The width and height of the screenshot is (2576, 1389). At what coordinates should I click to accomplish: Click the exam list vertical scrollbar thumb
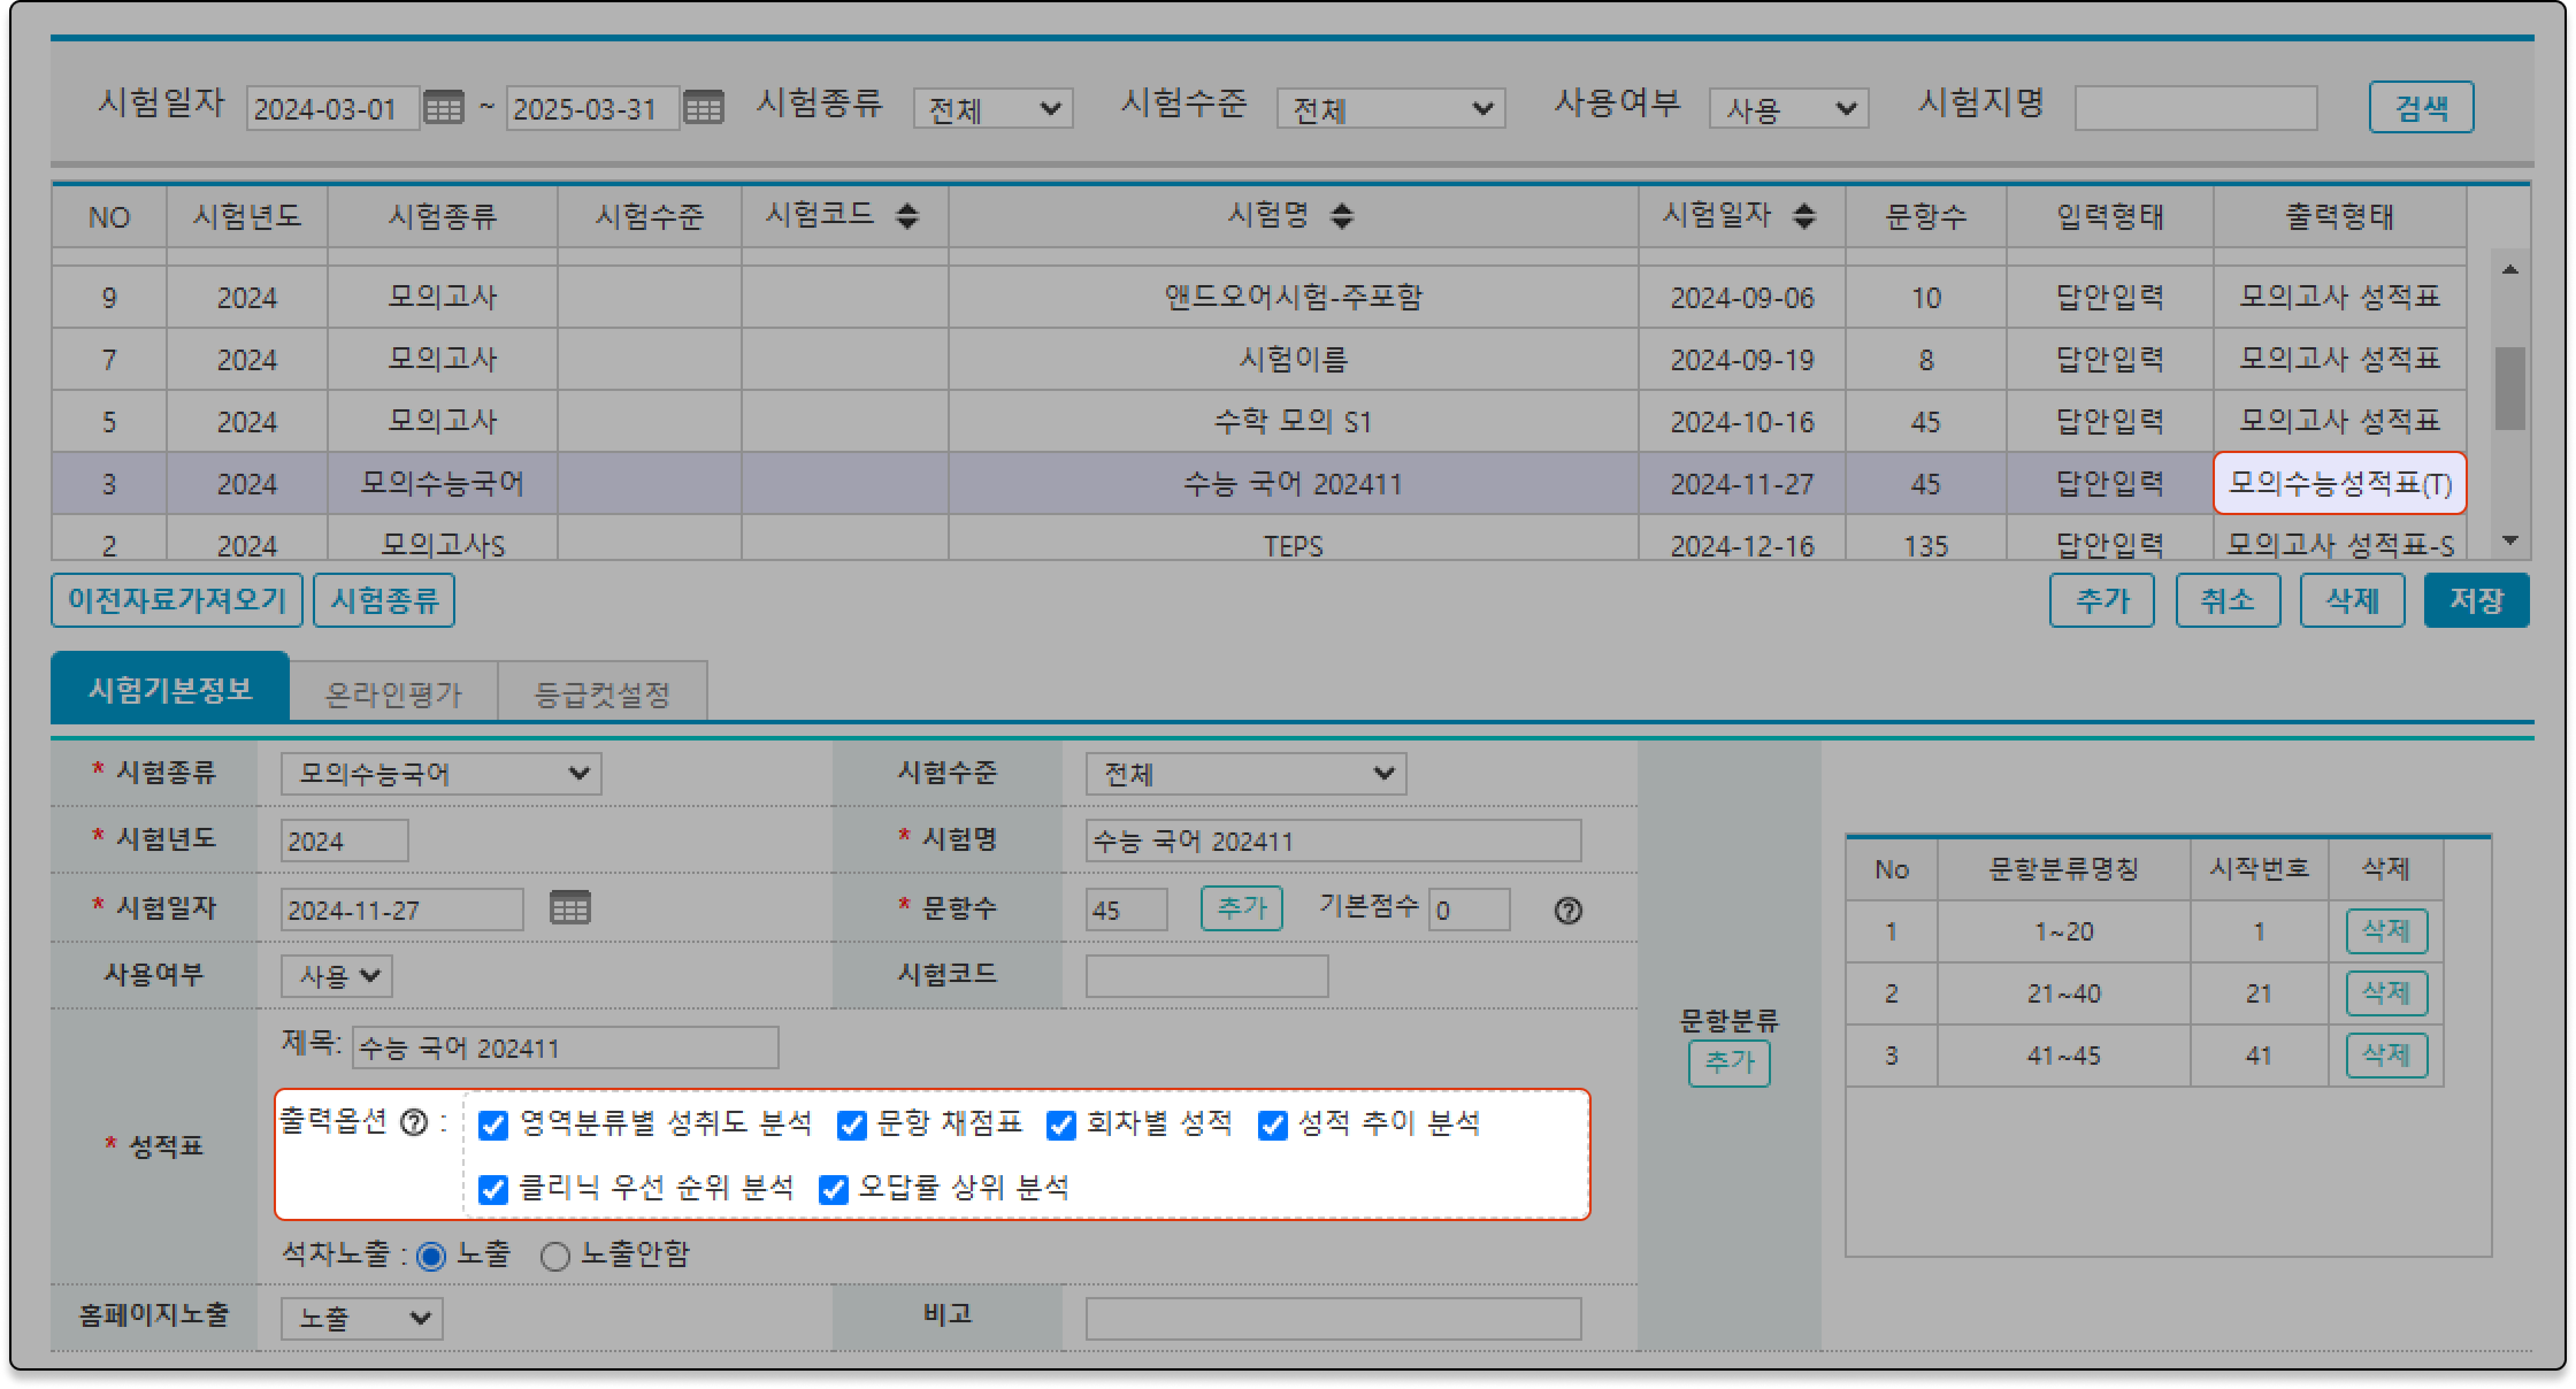coord(2509,388)
